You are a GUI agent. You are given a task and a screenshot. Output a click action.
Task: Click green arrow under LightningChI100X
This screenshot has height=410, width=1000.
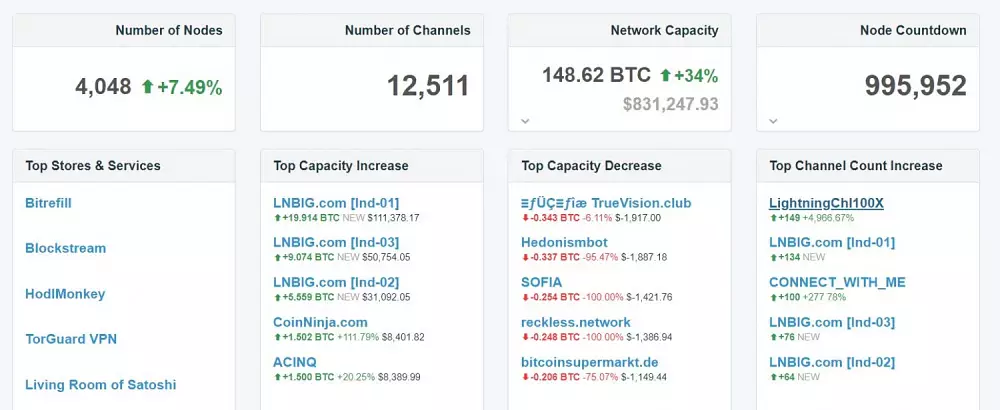pyautogui.click(x=773, y=217)
